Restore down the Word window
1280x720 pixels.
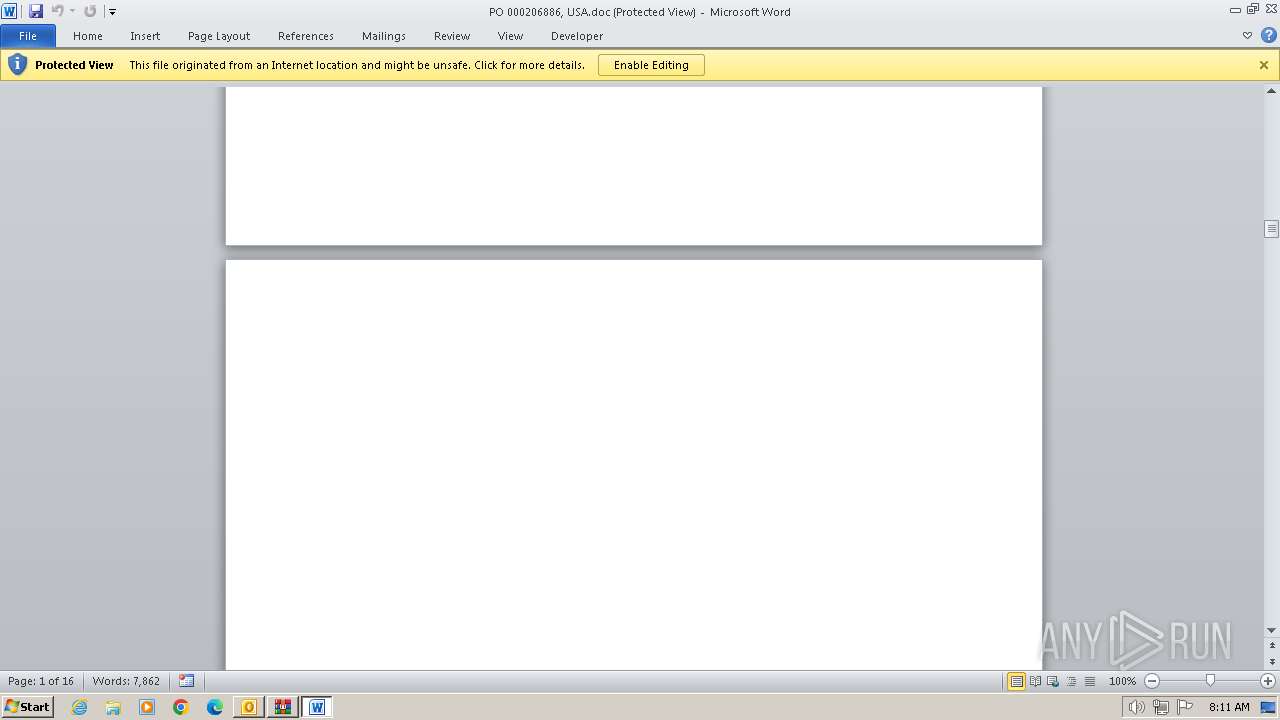[x=1253, y=9]
